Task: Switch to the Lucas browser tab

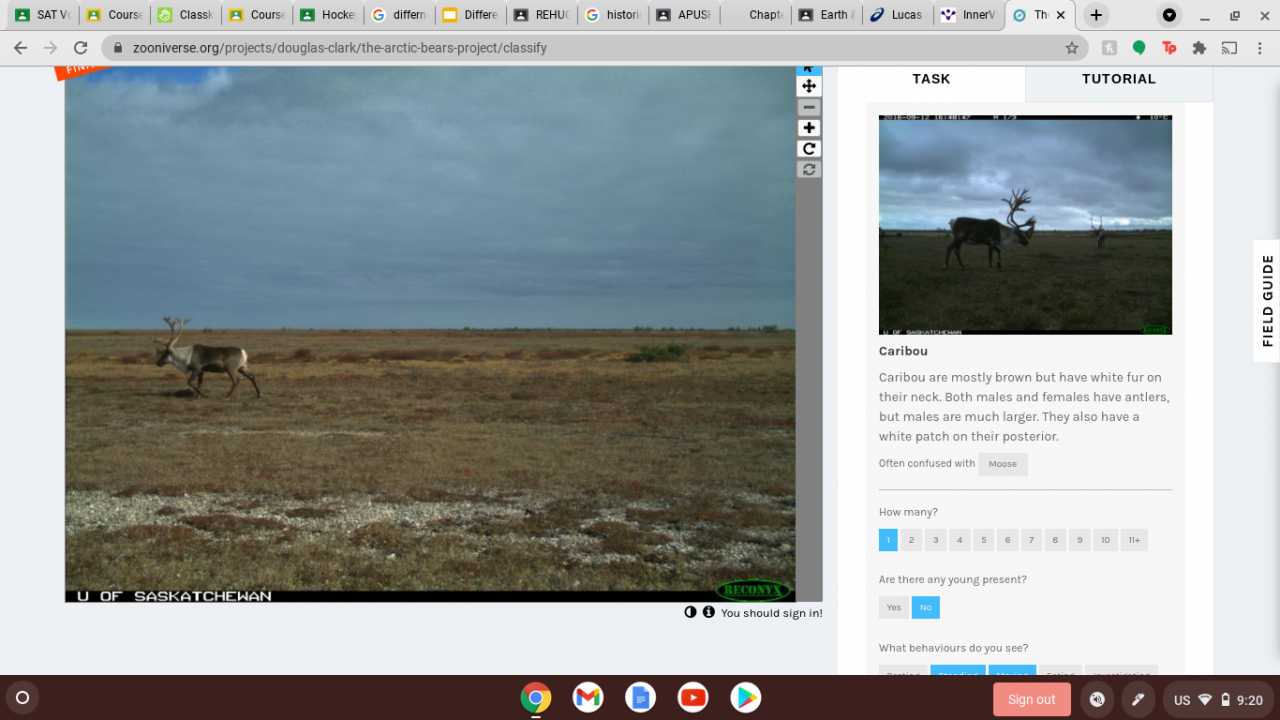Action: (897, 15)
